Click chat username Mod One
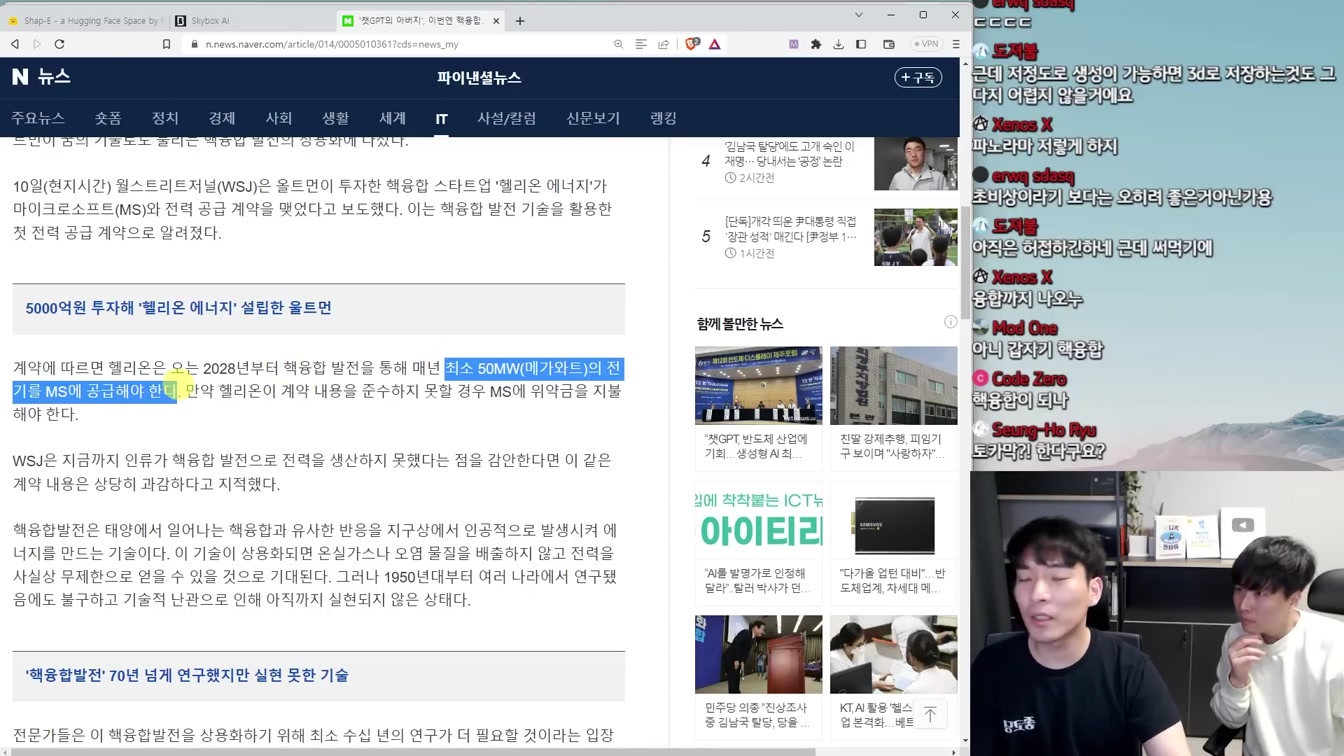Screen dimensions: 1344x756 click(1024, 328)
